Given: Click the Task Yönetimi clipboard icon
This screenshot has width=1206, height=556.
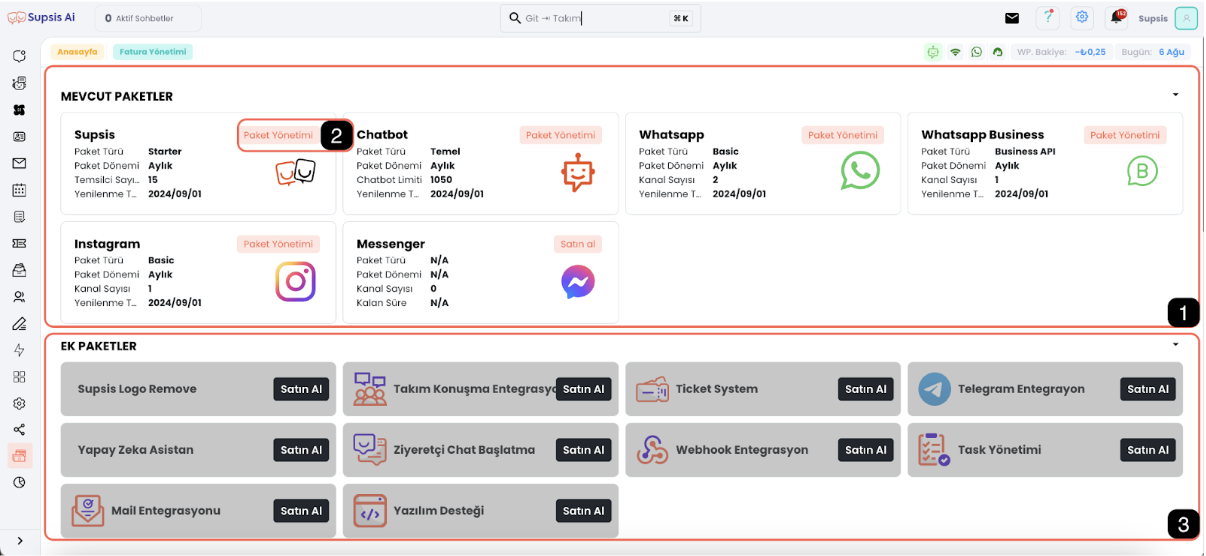Looking at the screenshot, I should pos(934,450).
